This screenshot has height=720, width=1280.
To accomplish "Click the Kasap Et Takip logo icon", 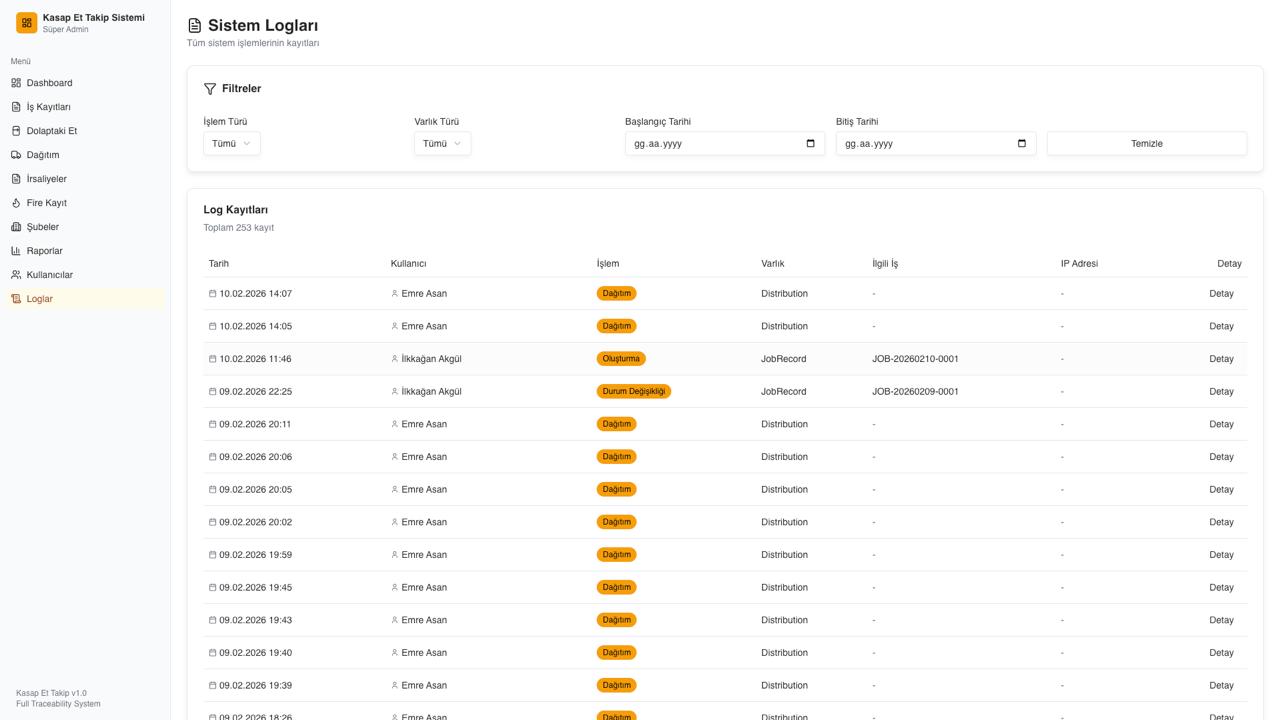I will coord(27,23).
